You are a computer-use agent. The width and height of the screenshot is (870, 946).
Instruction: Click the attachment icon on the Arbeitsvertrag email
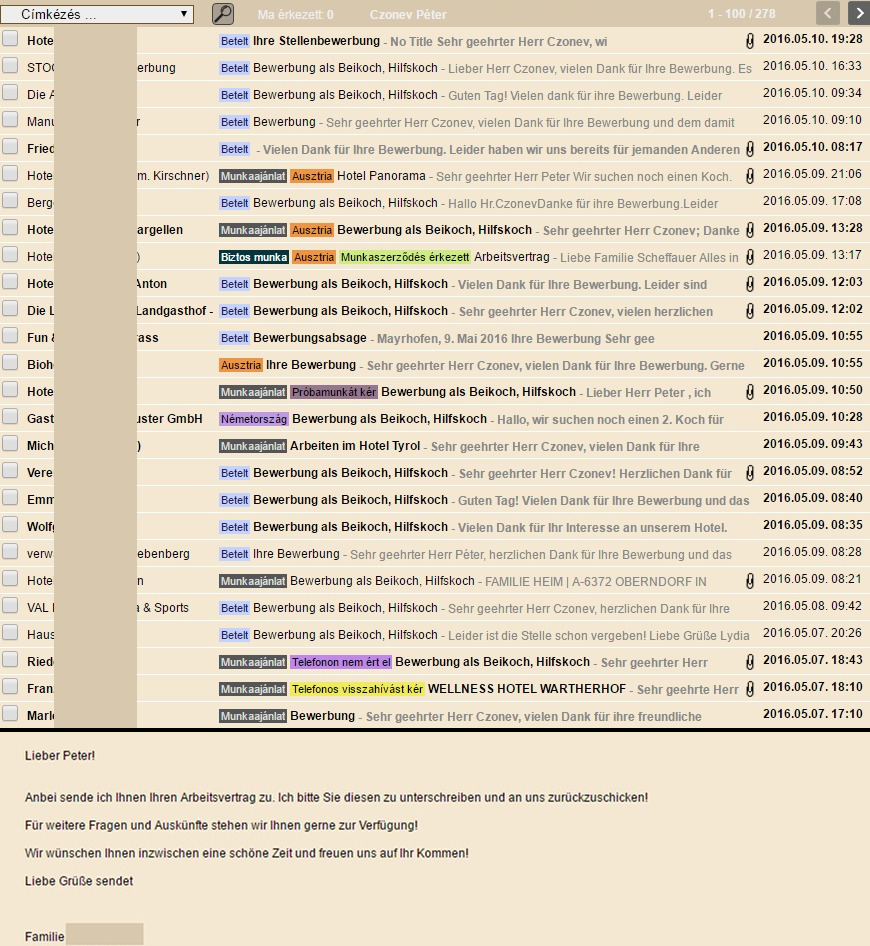click(749, 257)
